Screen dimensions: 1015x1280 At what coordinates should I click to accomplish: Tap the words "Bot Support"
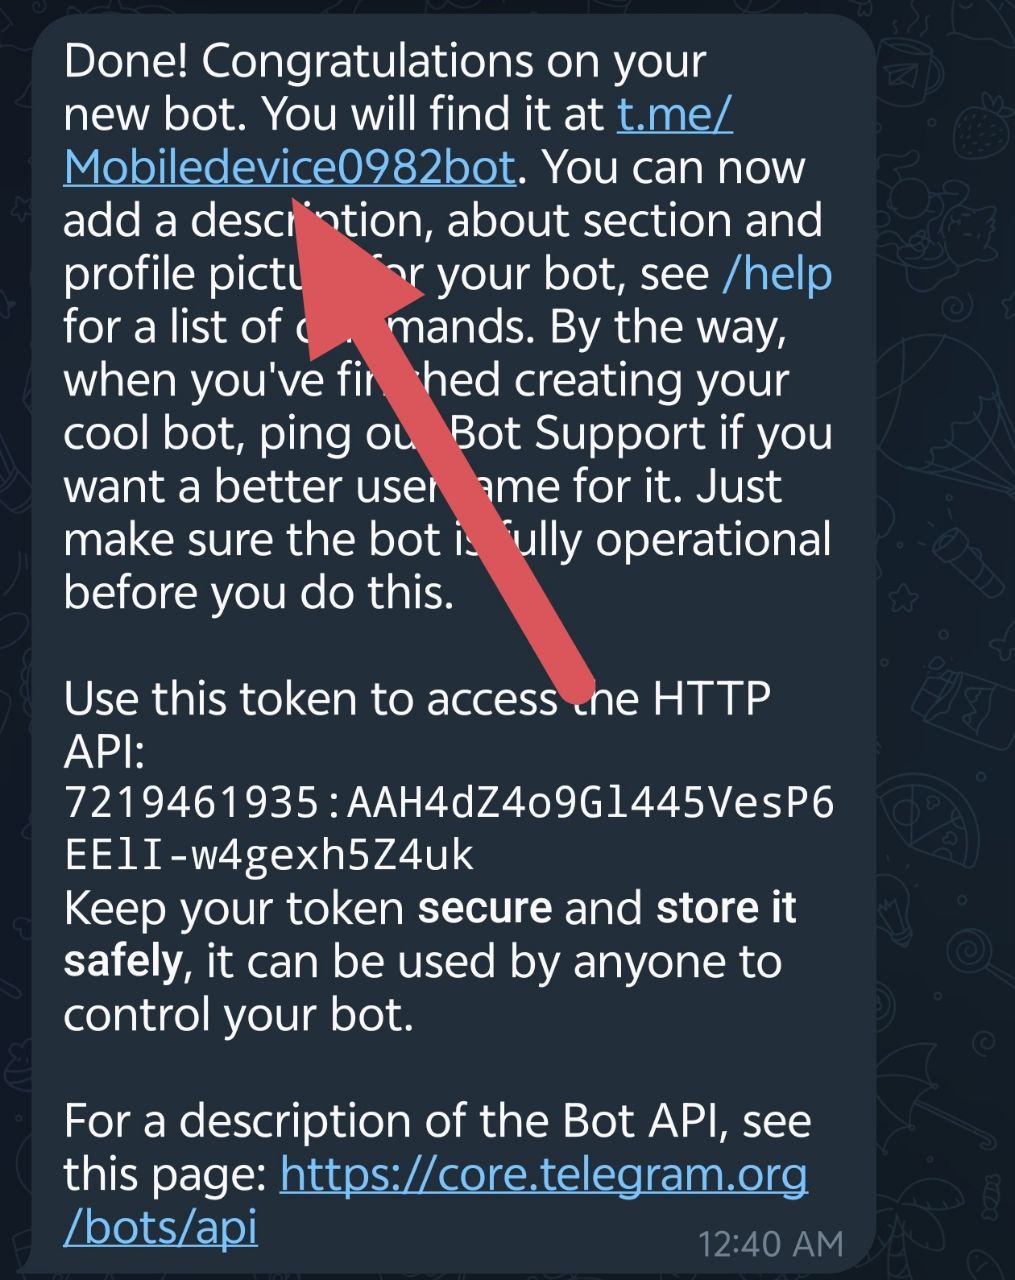click(578, 433)
